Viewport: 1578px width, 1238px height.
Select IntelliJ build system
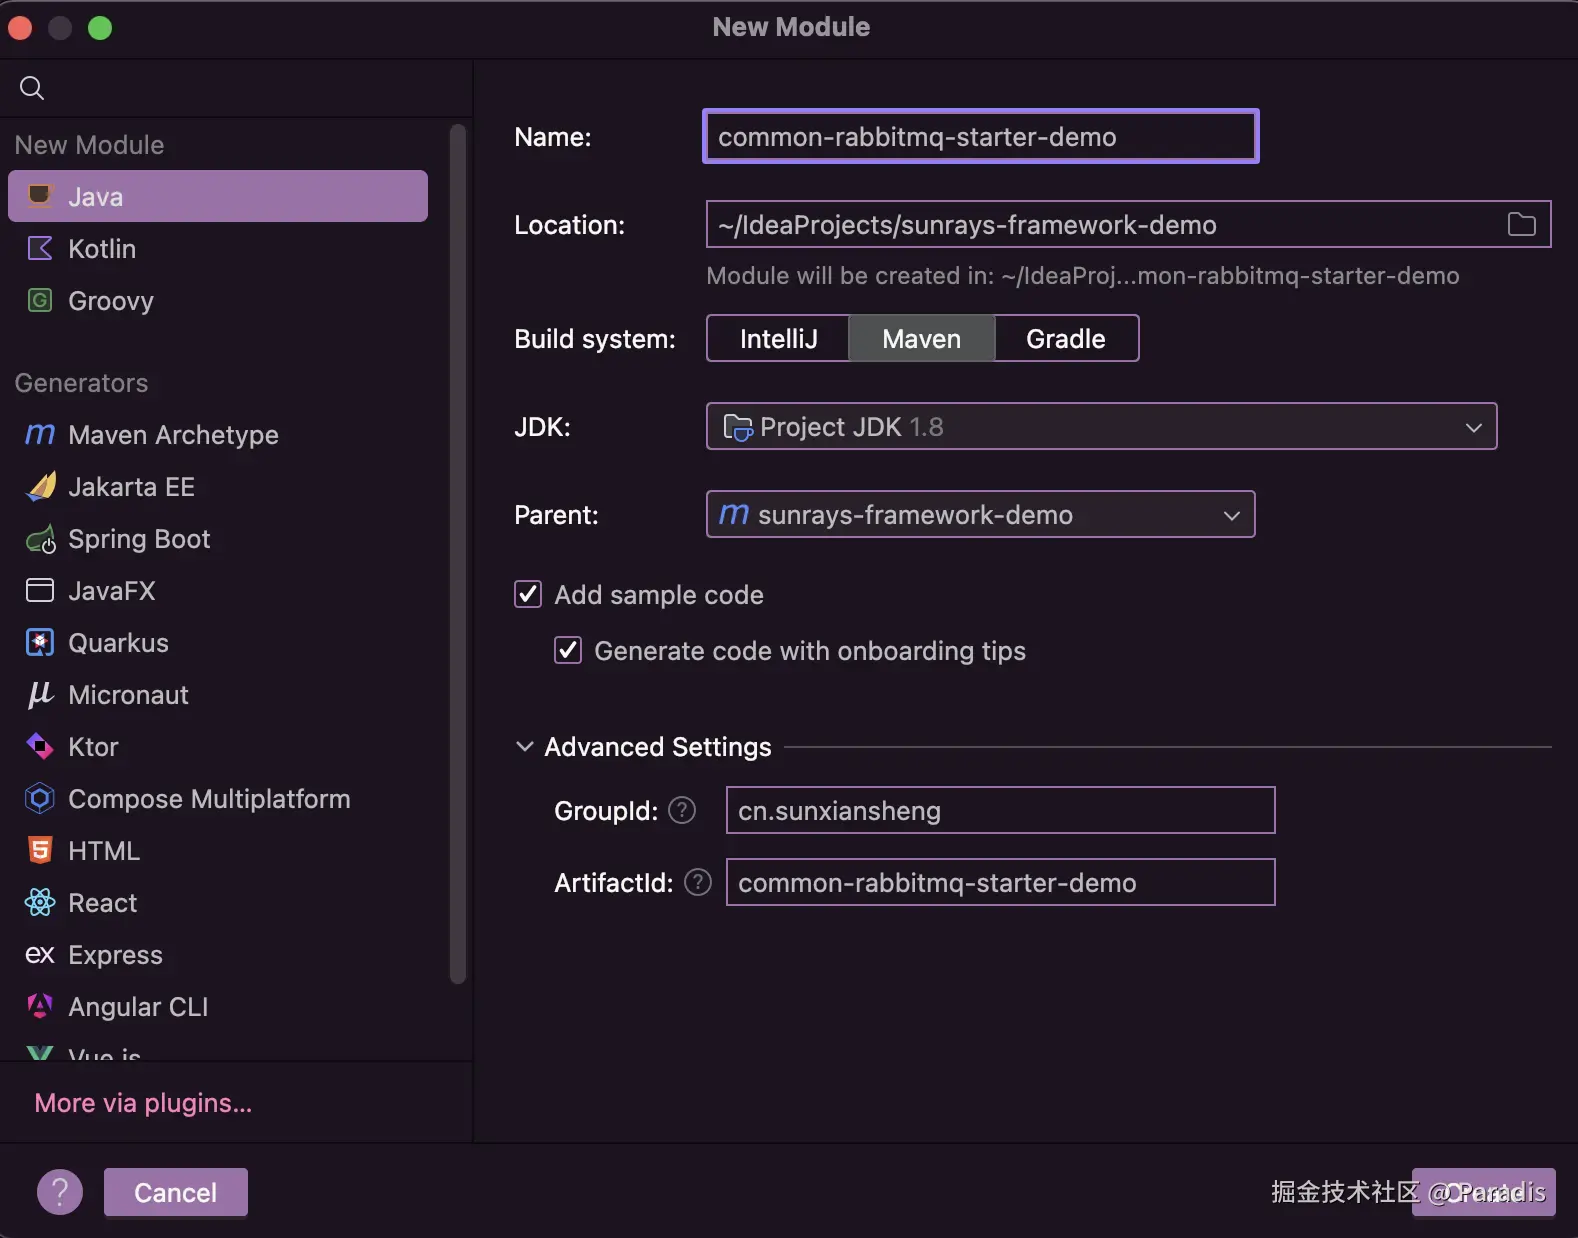point(778,338)
